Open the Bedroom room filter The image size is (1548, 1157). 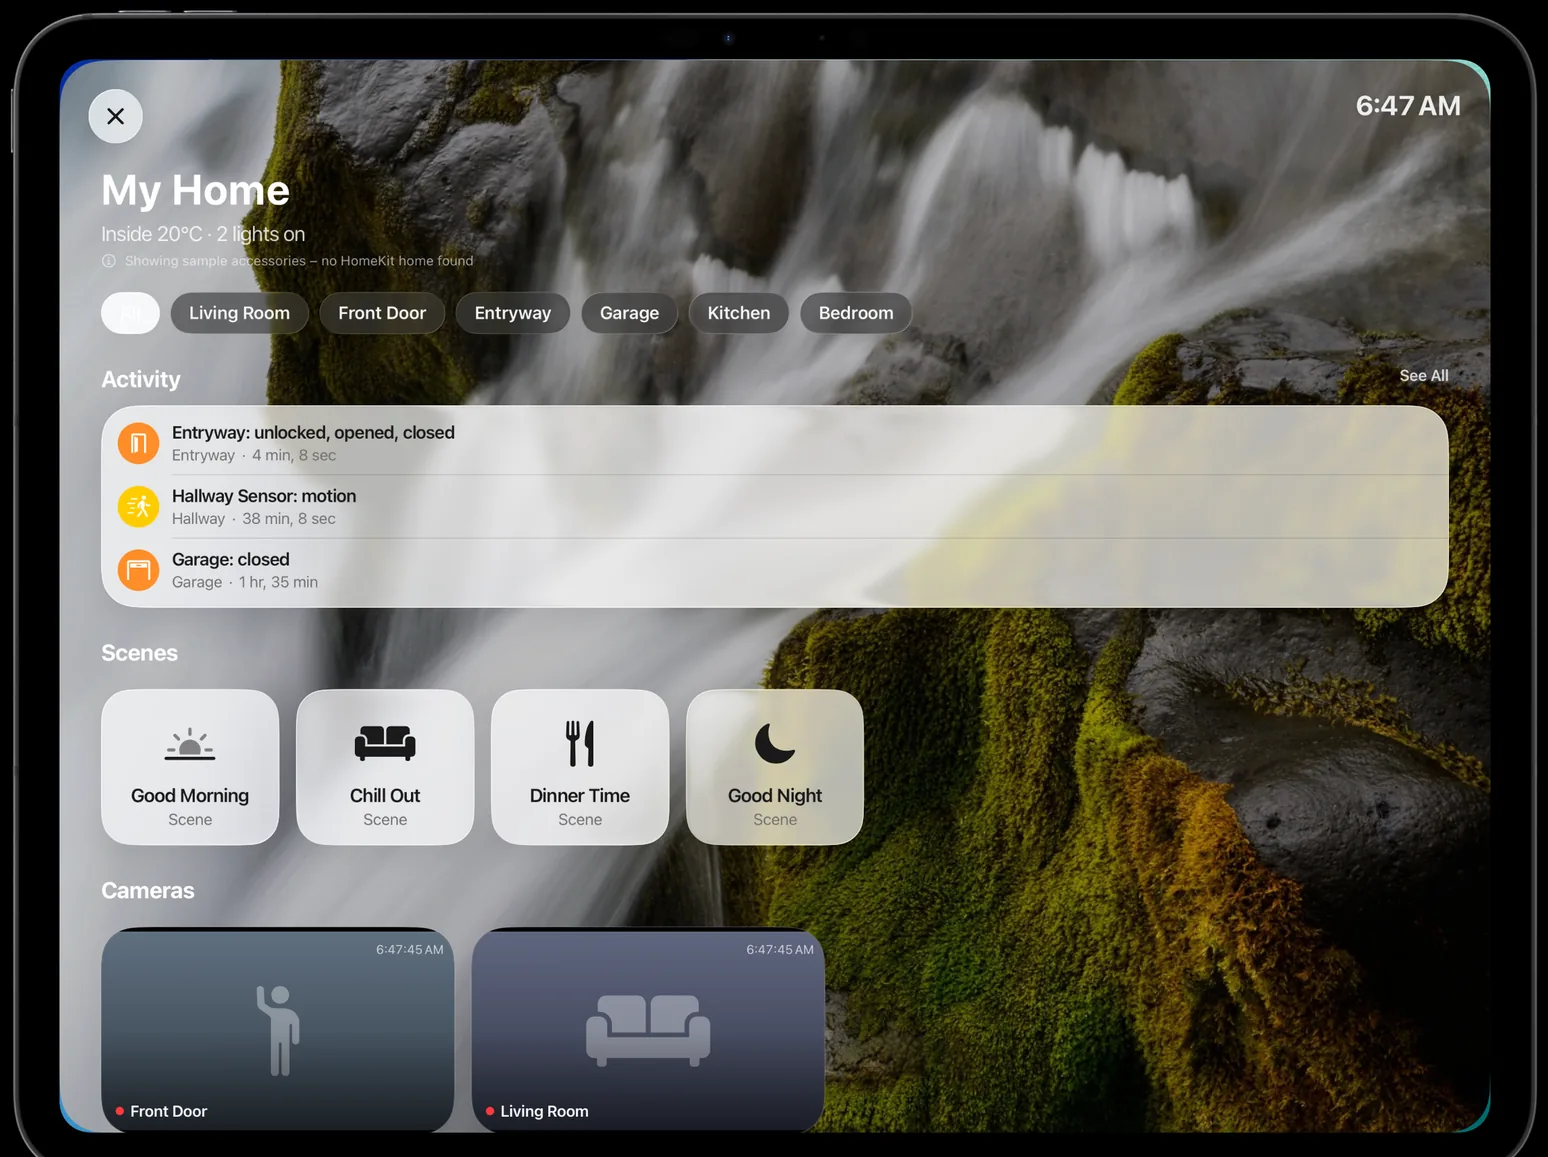pyautogui.click(x=856, y=313)
